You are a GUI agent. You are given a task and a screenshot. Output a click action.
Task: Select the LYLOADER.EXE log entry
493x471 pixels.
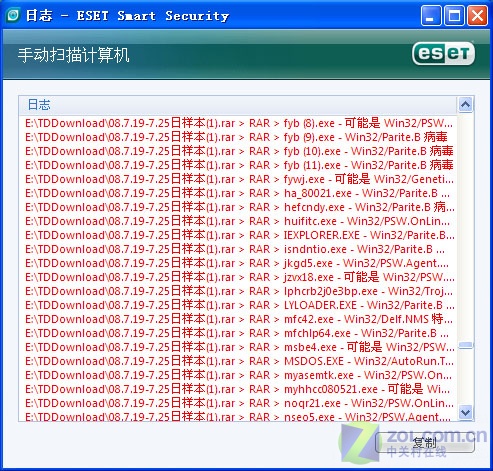pos(239,305)
